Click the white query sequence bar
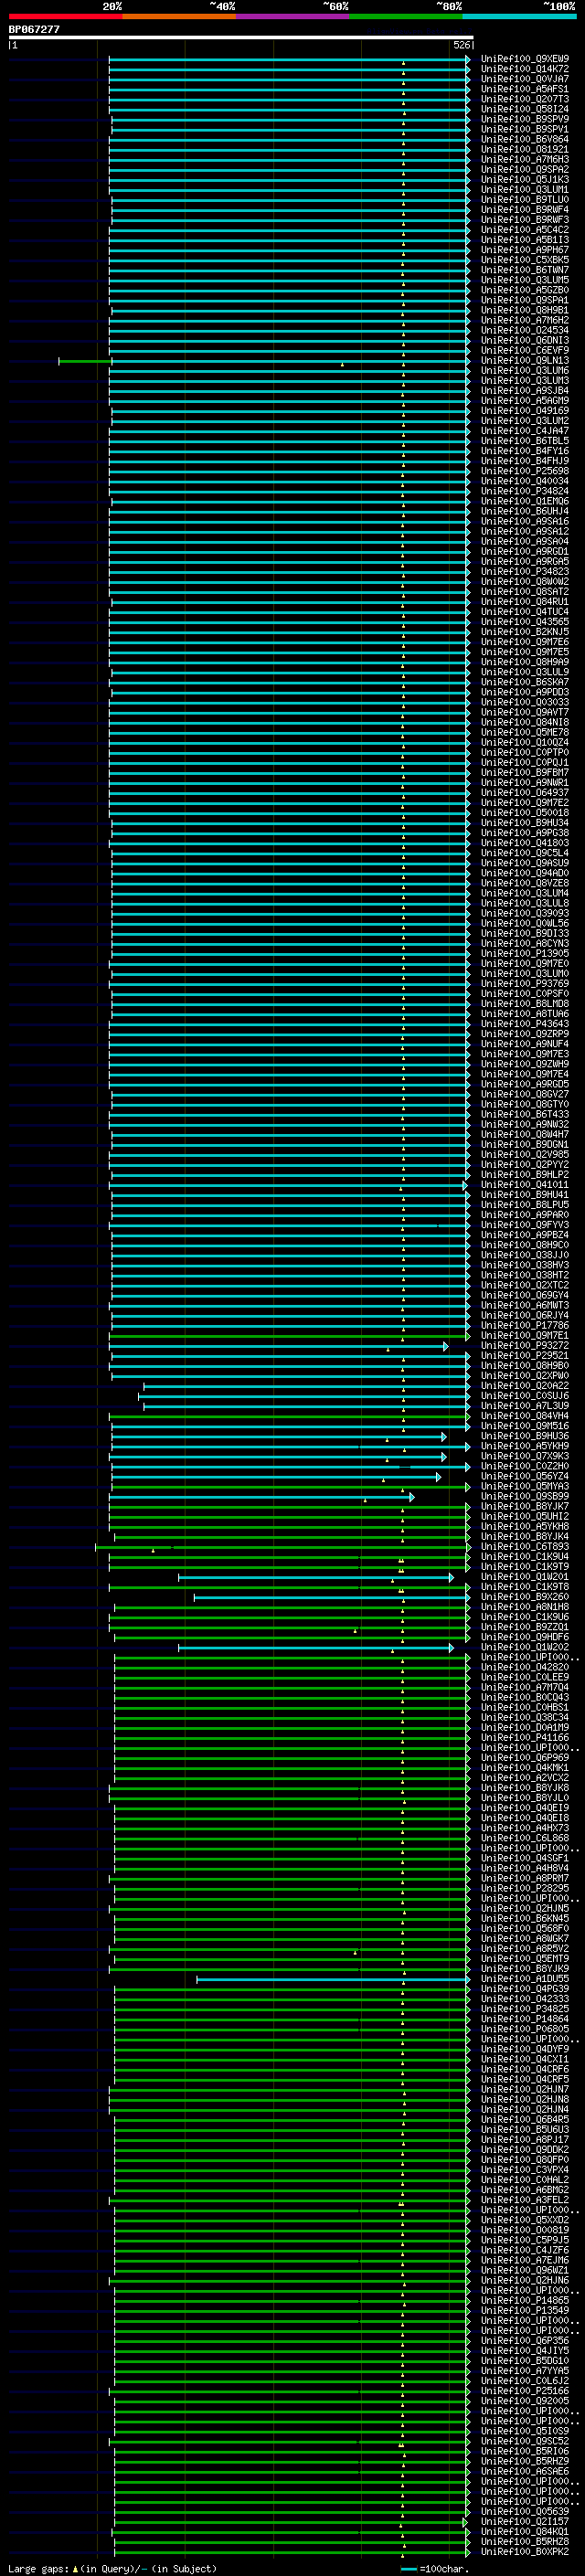The height and width of the screenshot is (2576, 585). click(x=241, y=38)
